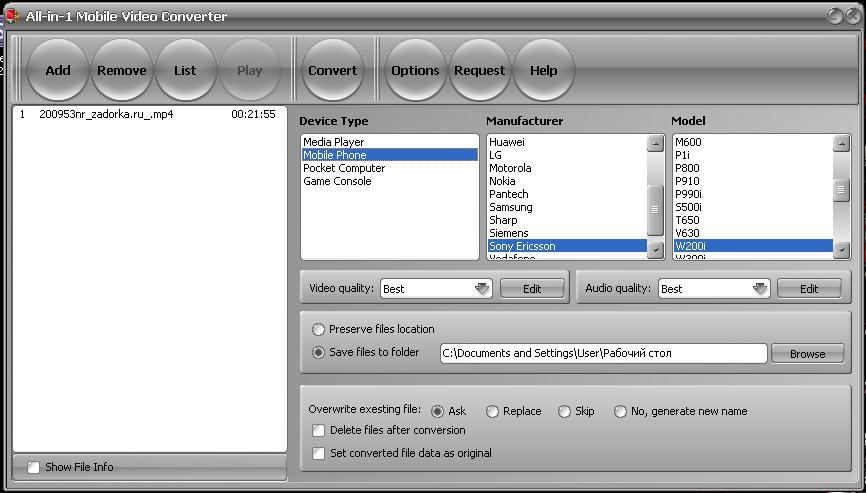866x493 pixels.
Task: Choose No, generate new name option
Action: (x=620, y=411)
